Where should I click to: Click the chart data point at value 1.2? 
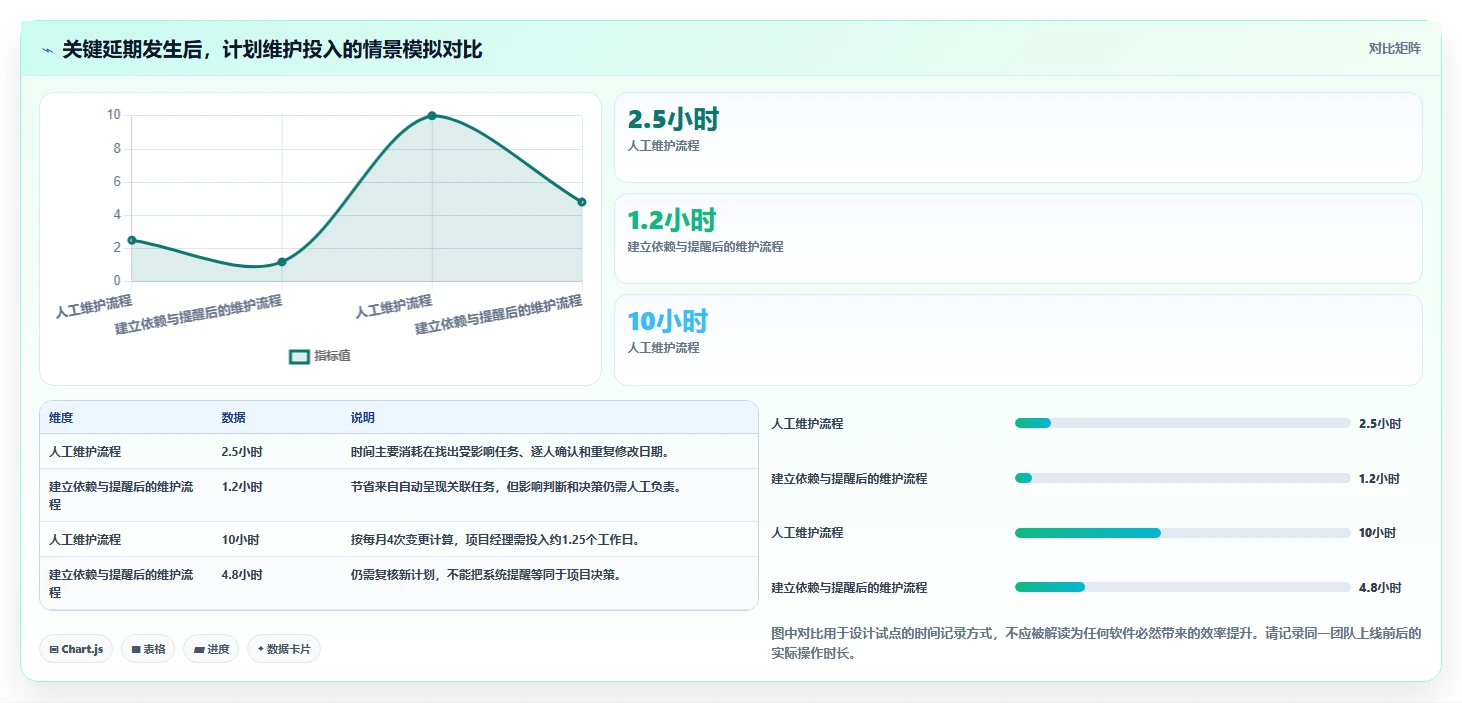(x=282, y=262)
